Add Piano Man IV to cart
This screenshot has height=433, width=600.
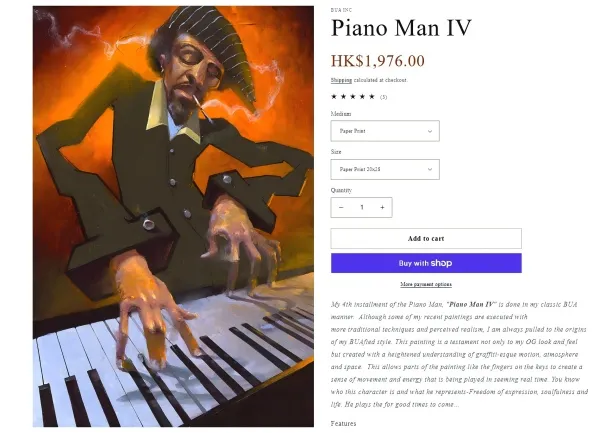pyautogui.click(x=426, y=238)
